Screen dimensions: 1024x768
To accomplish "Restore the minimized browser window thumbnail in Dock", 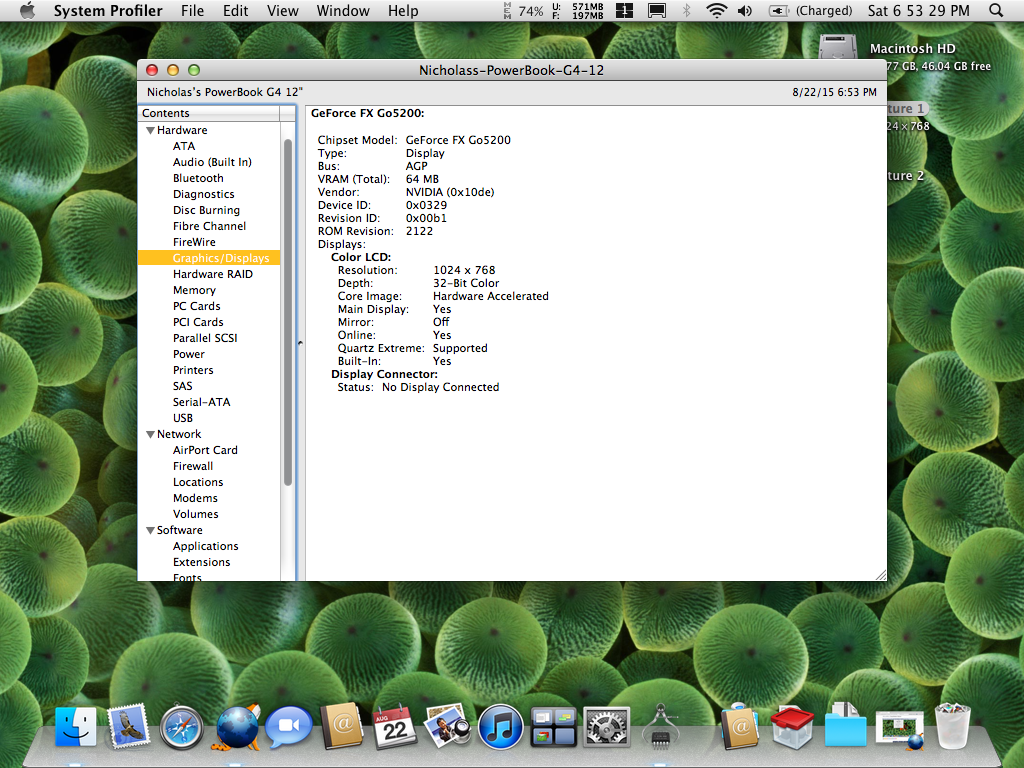I will pos(899,729).
